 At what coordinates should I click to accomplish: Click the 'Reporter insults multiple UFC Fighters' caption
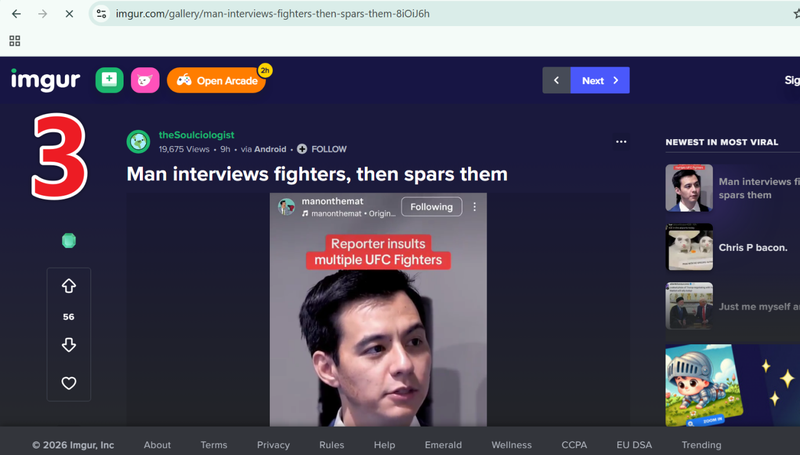(378, 251)
